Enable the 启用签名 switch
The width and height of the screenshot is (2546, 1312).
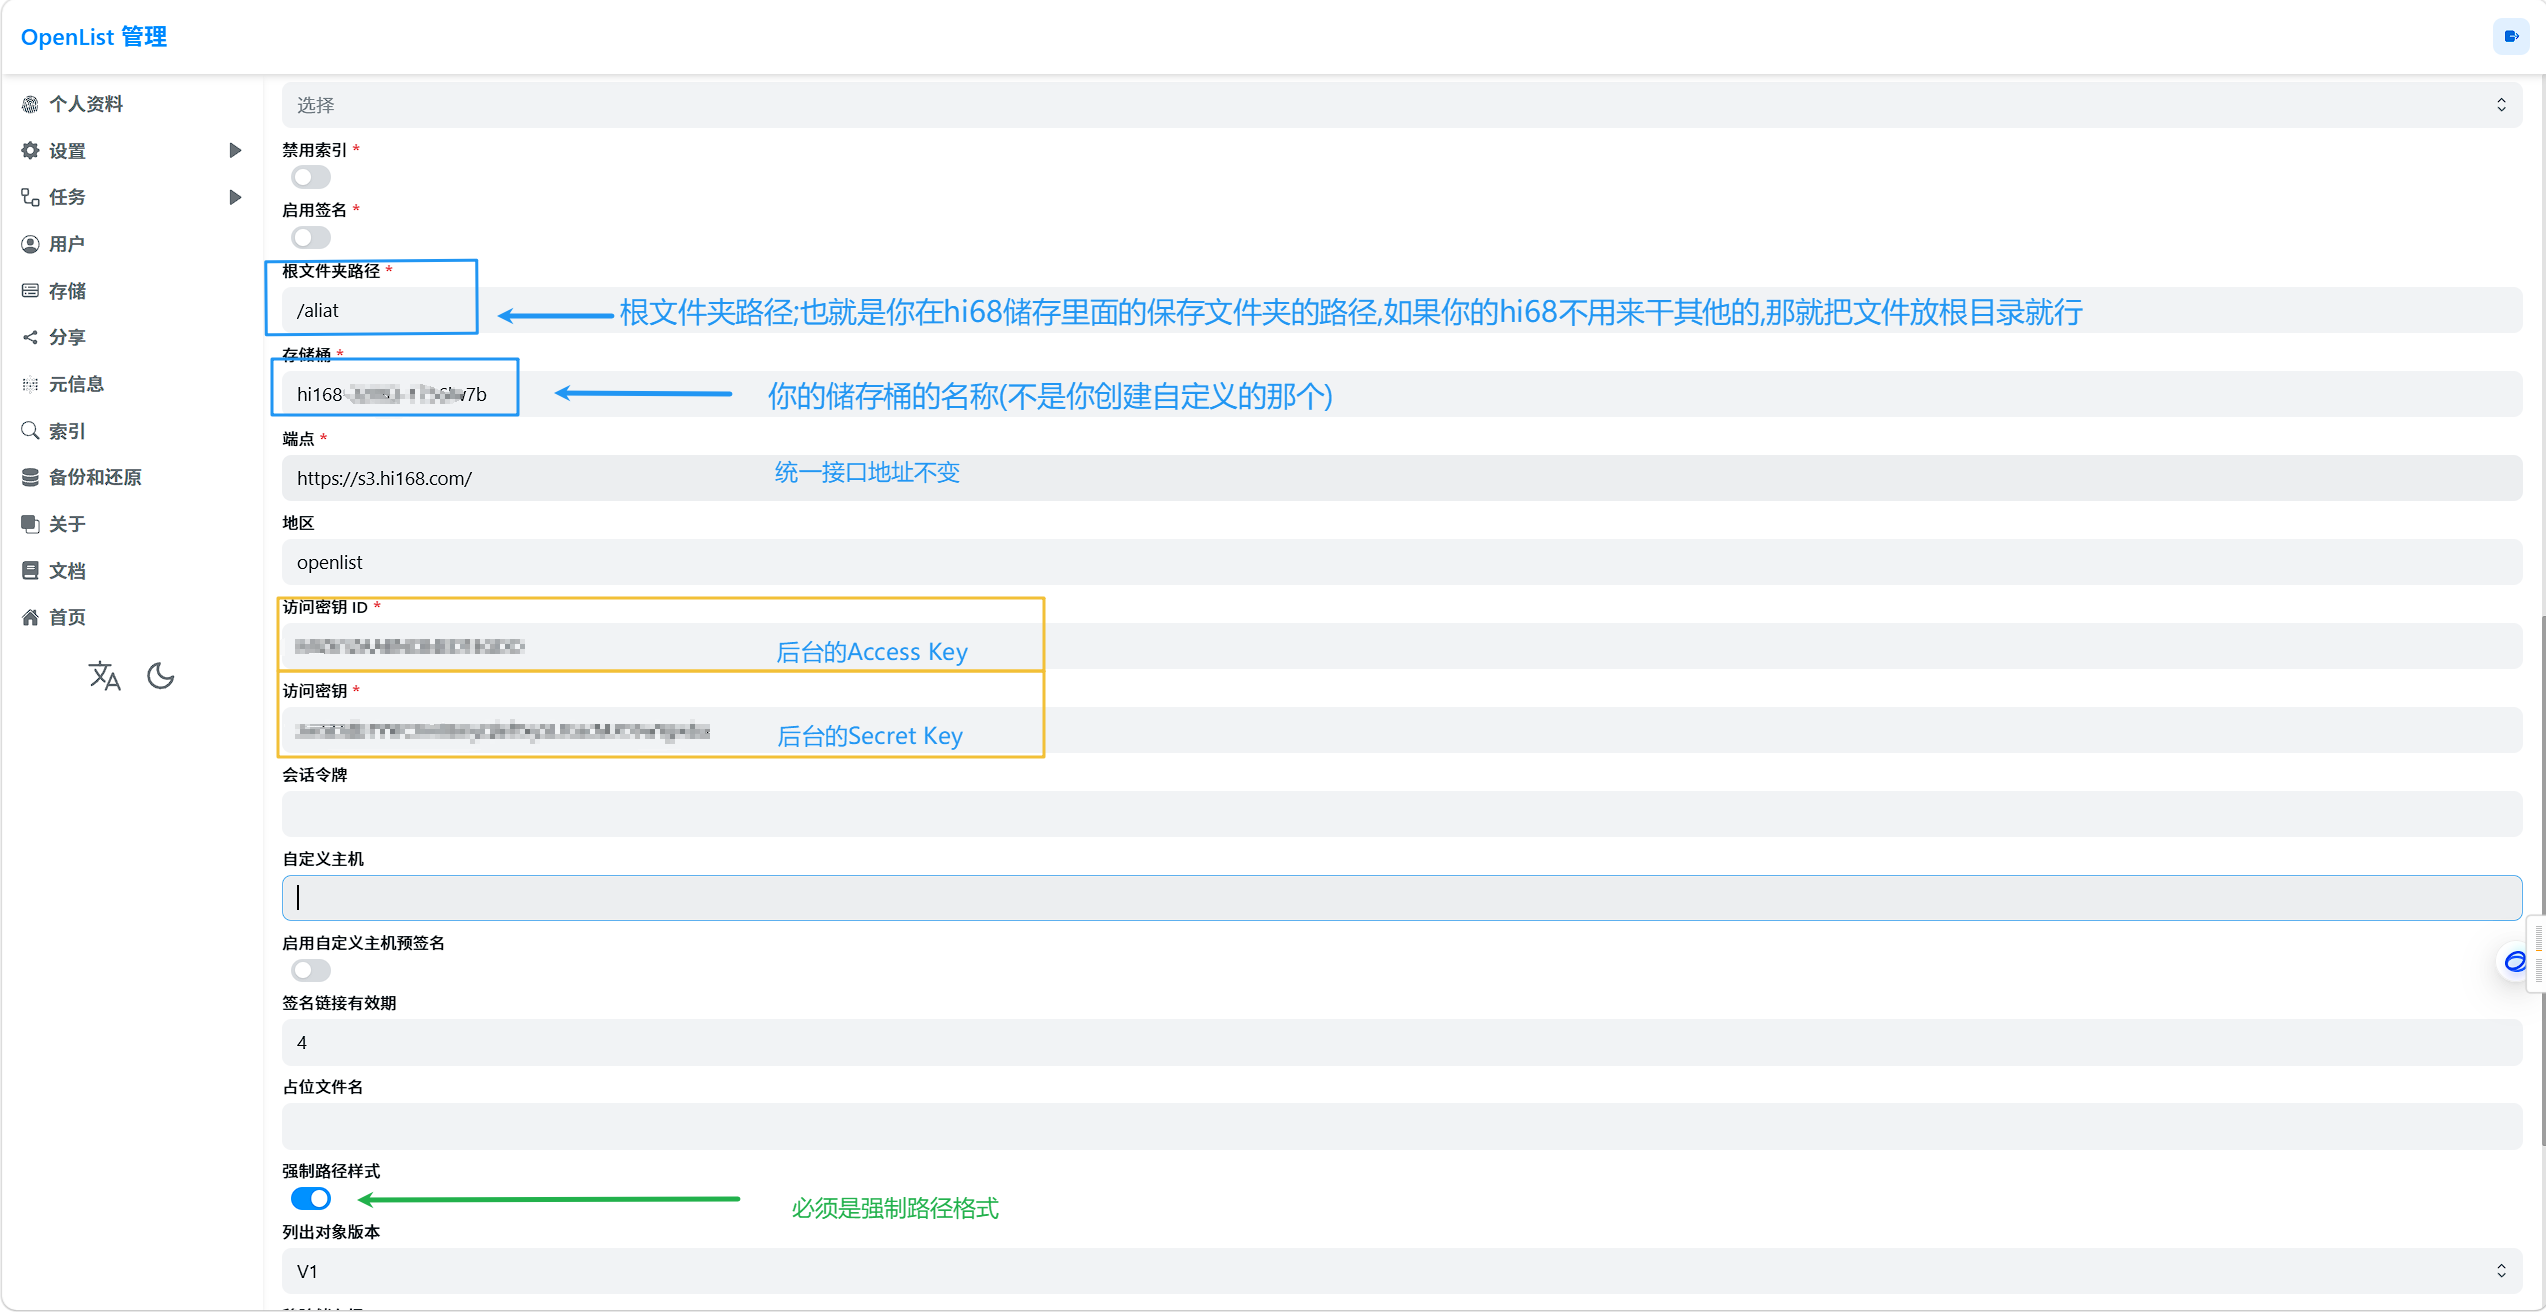pyautogui.click(x=310, y=238)
